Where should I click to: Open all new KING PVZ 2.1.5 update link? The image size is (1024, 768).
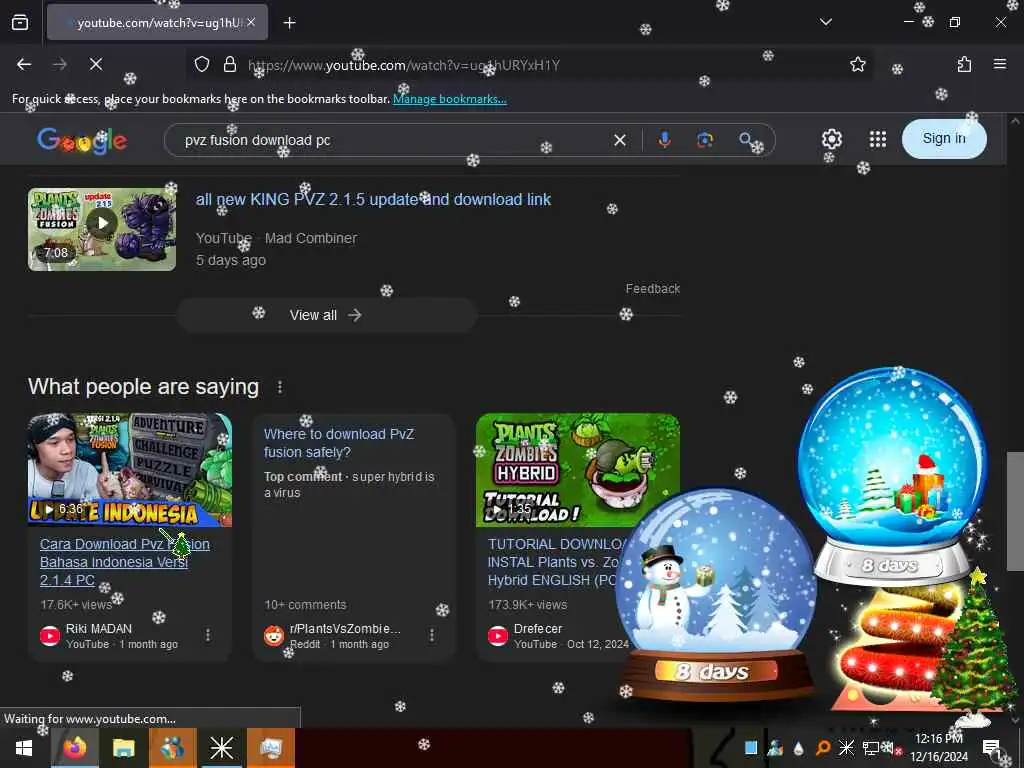coord(373,200)
